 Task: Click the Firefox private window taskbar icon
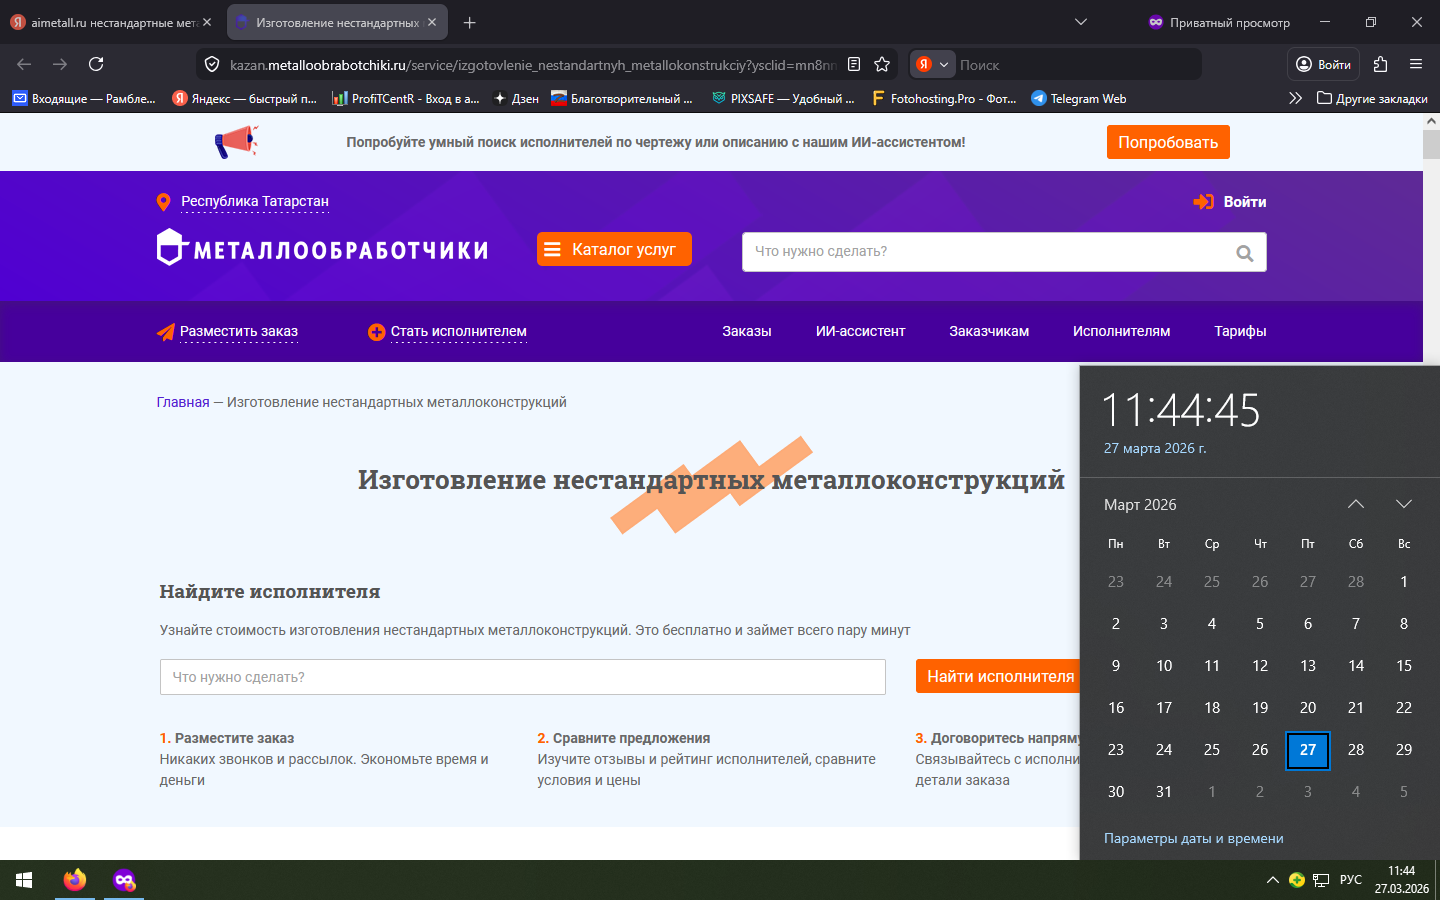click(x=124, y=880)
